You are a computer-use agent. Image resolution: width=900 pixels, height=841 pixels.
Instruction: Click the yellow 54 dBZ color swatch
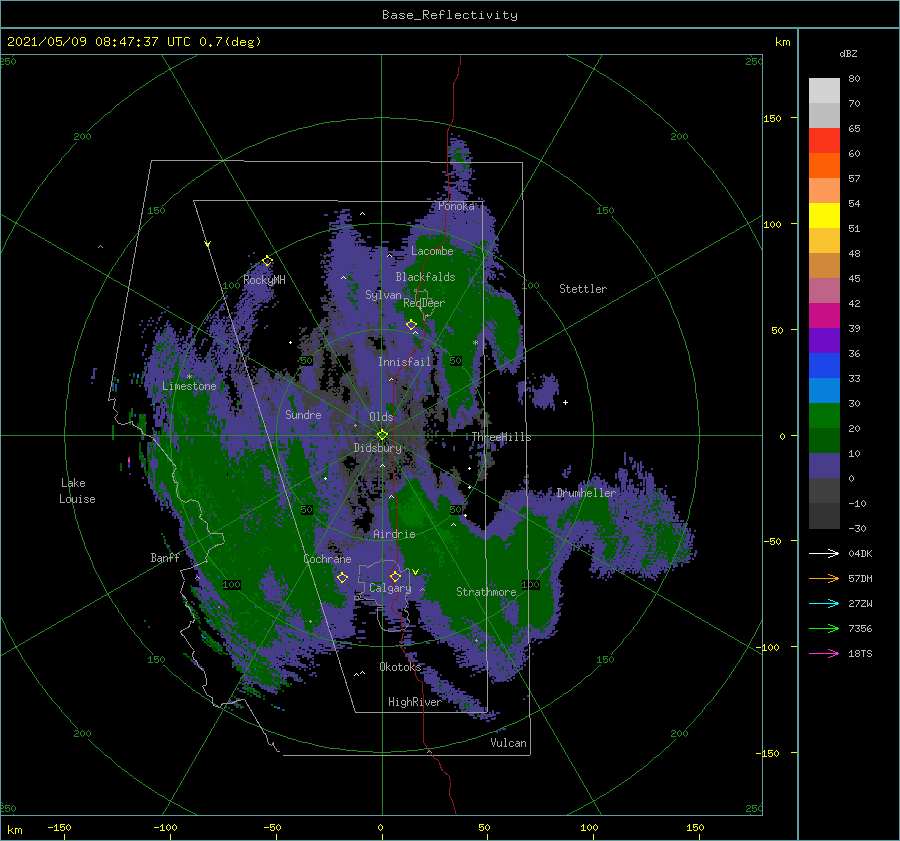click(824, 215)
